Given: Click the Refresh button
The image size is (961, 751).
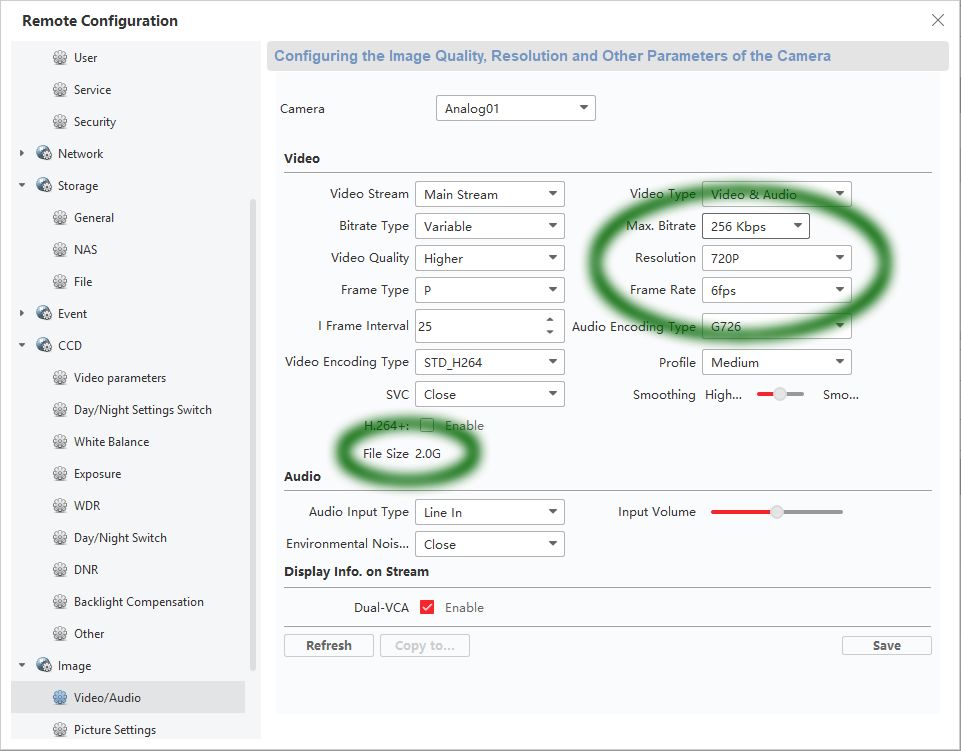Looking at the screenshot, I should 328,646.
